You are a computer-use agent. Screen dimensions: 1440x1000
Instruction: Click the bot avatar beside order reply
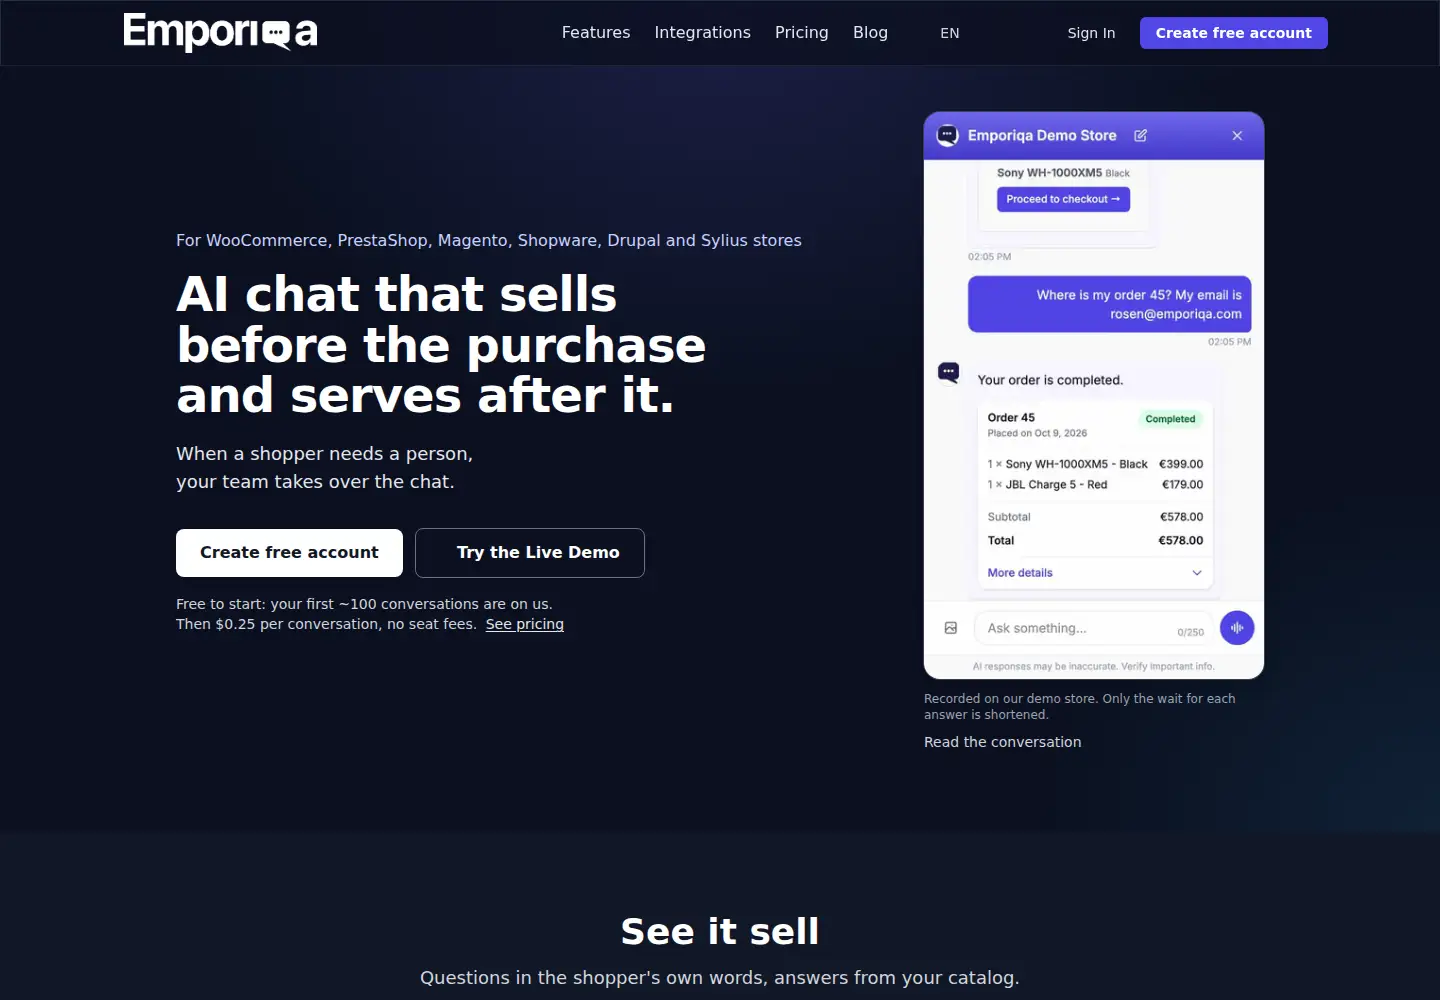pos(948,373)
